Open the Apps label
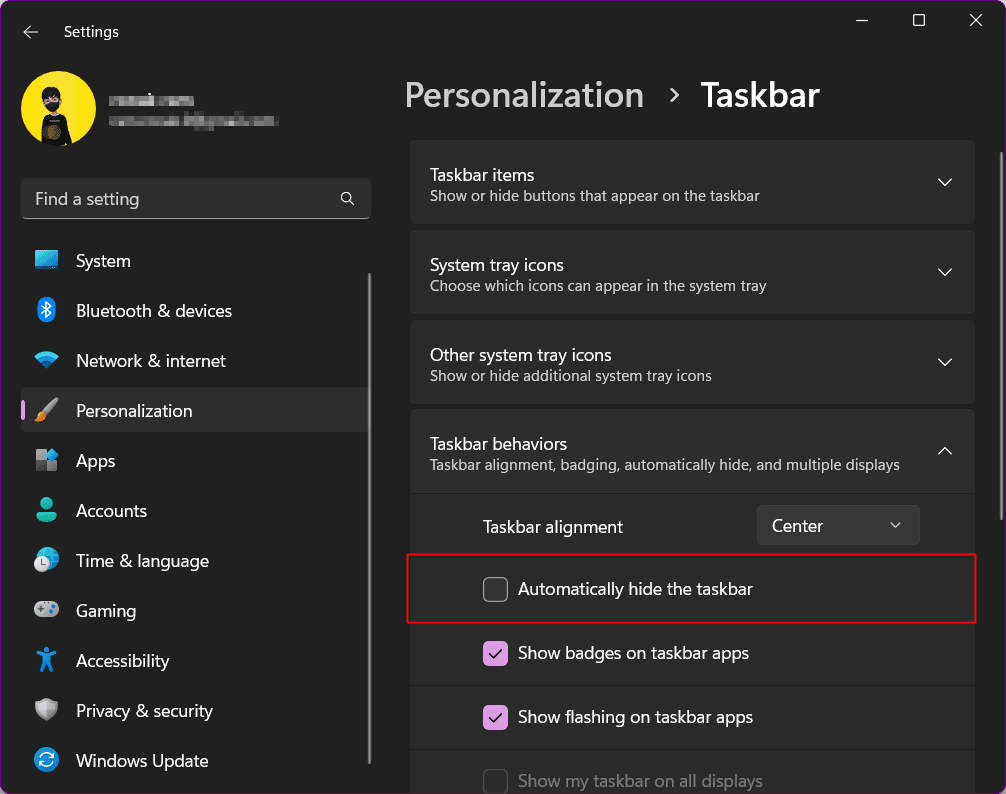 click(96, 461)
